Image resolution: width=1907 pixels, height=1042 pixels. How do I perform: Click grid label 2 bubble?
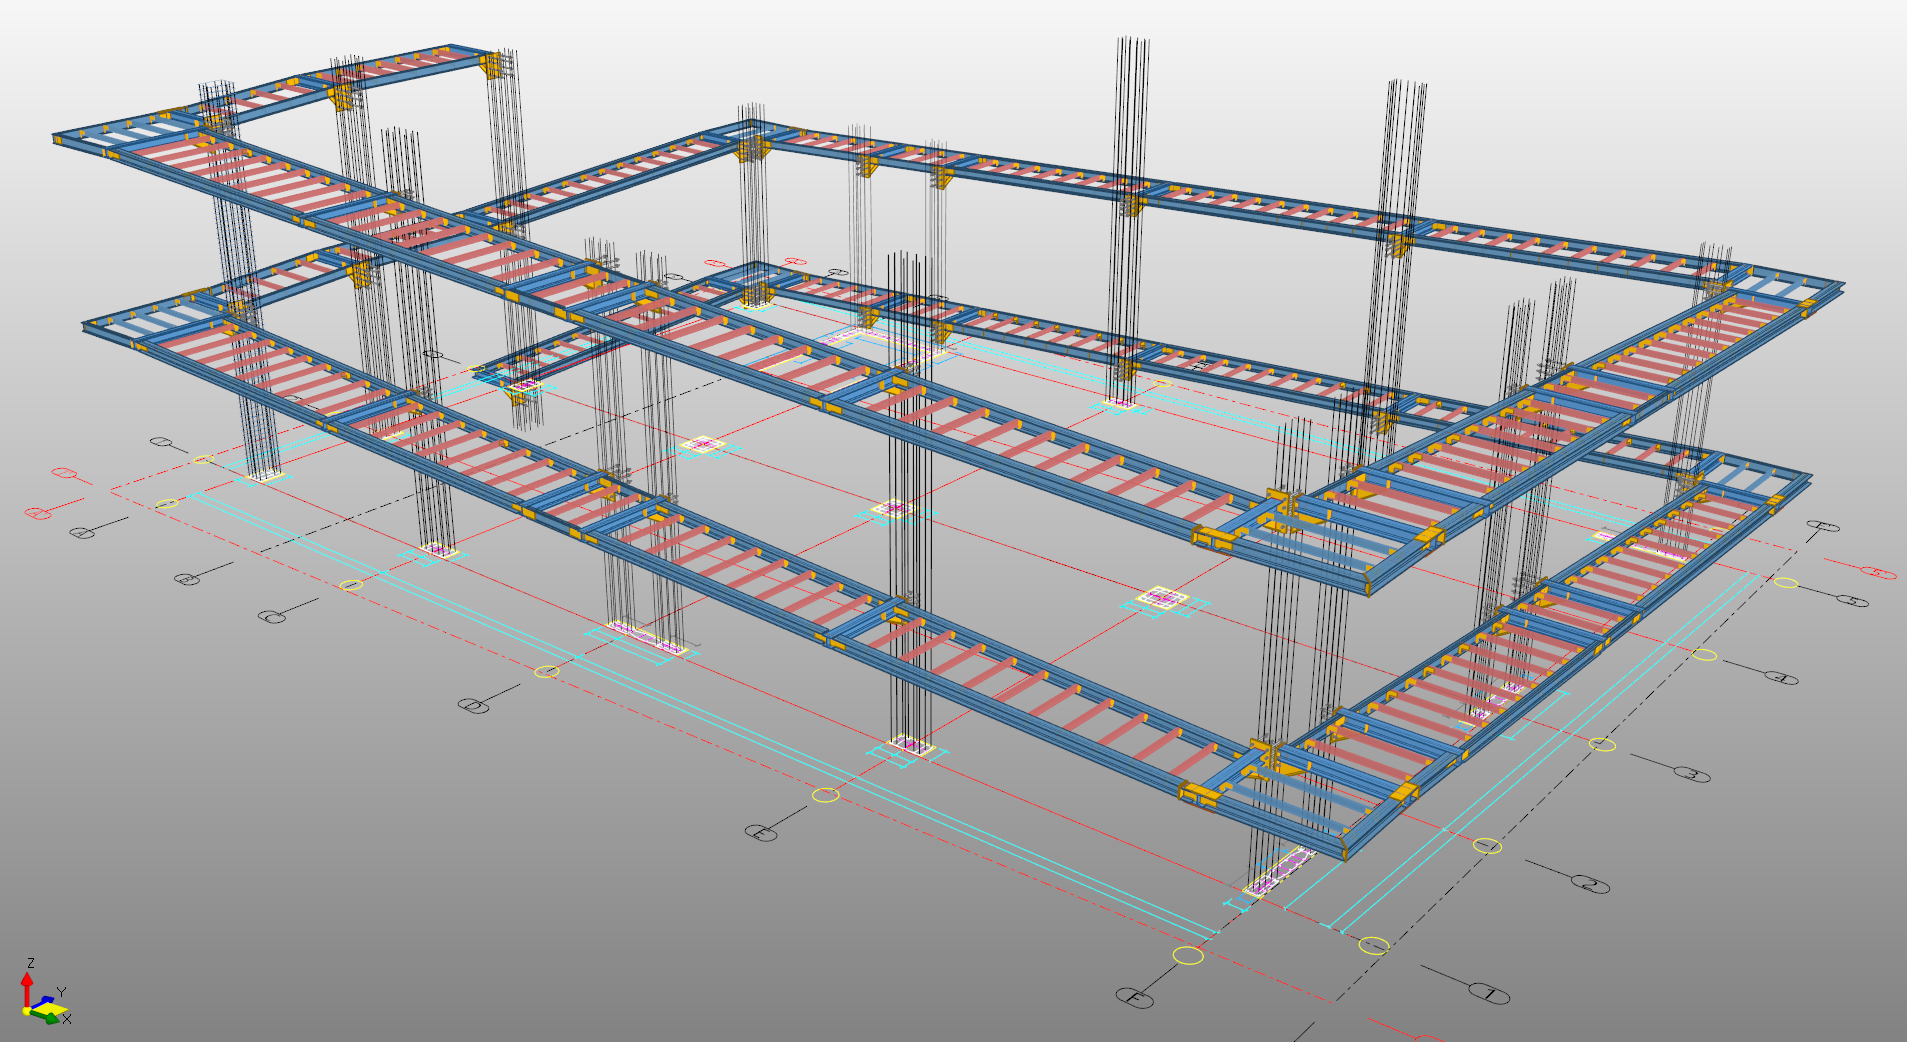pos(1589,884)
